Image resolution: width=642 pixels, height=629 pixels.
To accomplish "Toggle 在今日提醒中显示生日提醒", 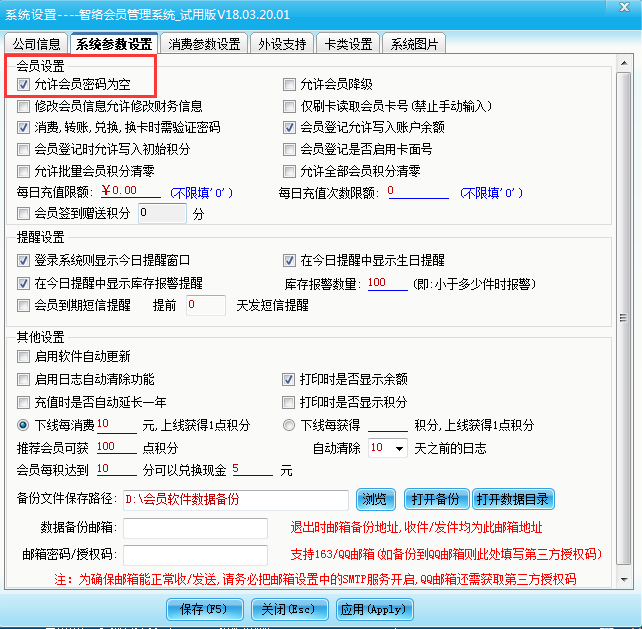I will pos(289,260).
